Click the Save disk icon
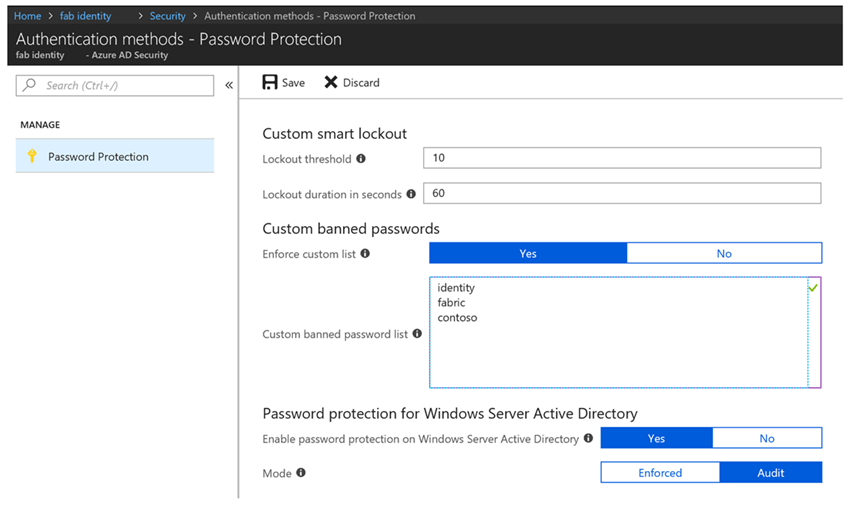 [270, 83]
